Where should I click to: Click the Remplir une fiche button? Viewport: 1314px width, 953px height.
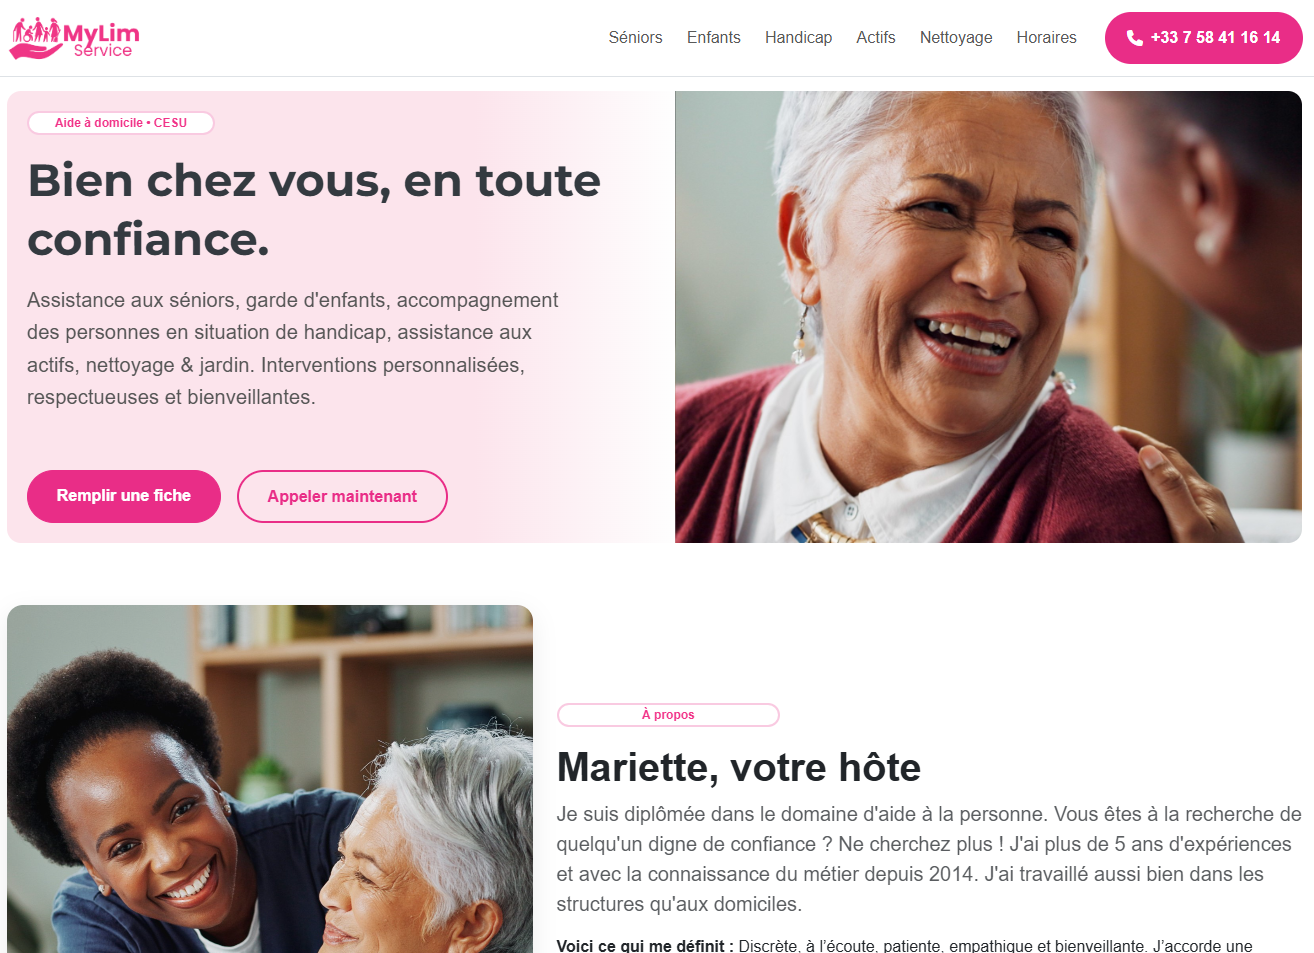(x=124, y=496)
